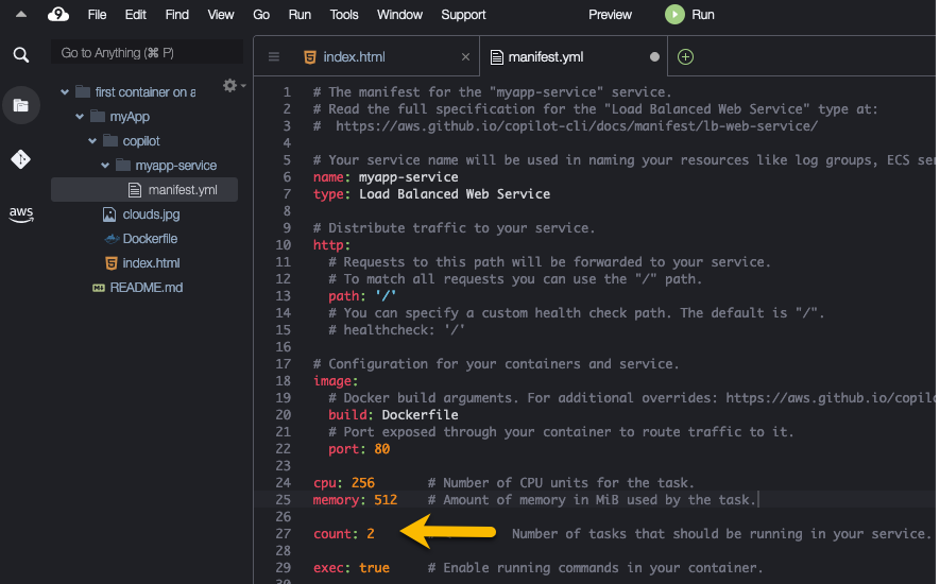
Task: Open the search panel magnifier icon
Action: [x=21, y=55]
